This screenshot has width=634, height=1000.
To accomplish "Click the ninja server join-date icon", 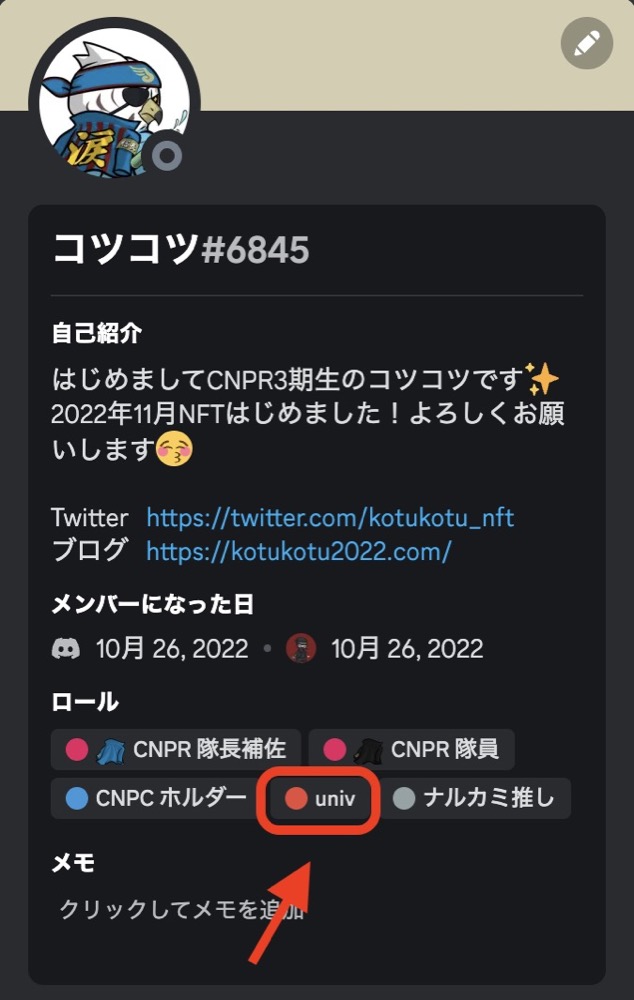I will click(x=301, y=649).
